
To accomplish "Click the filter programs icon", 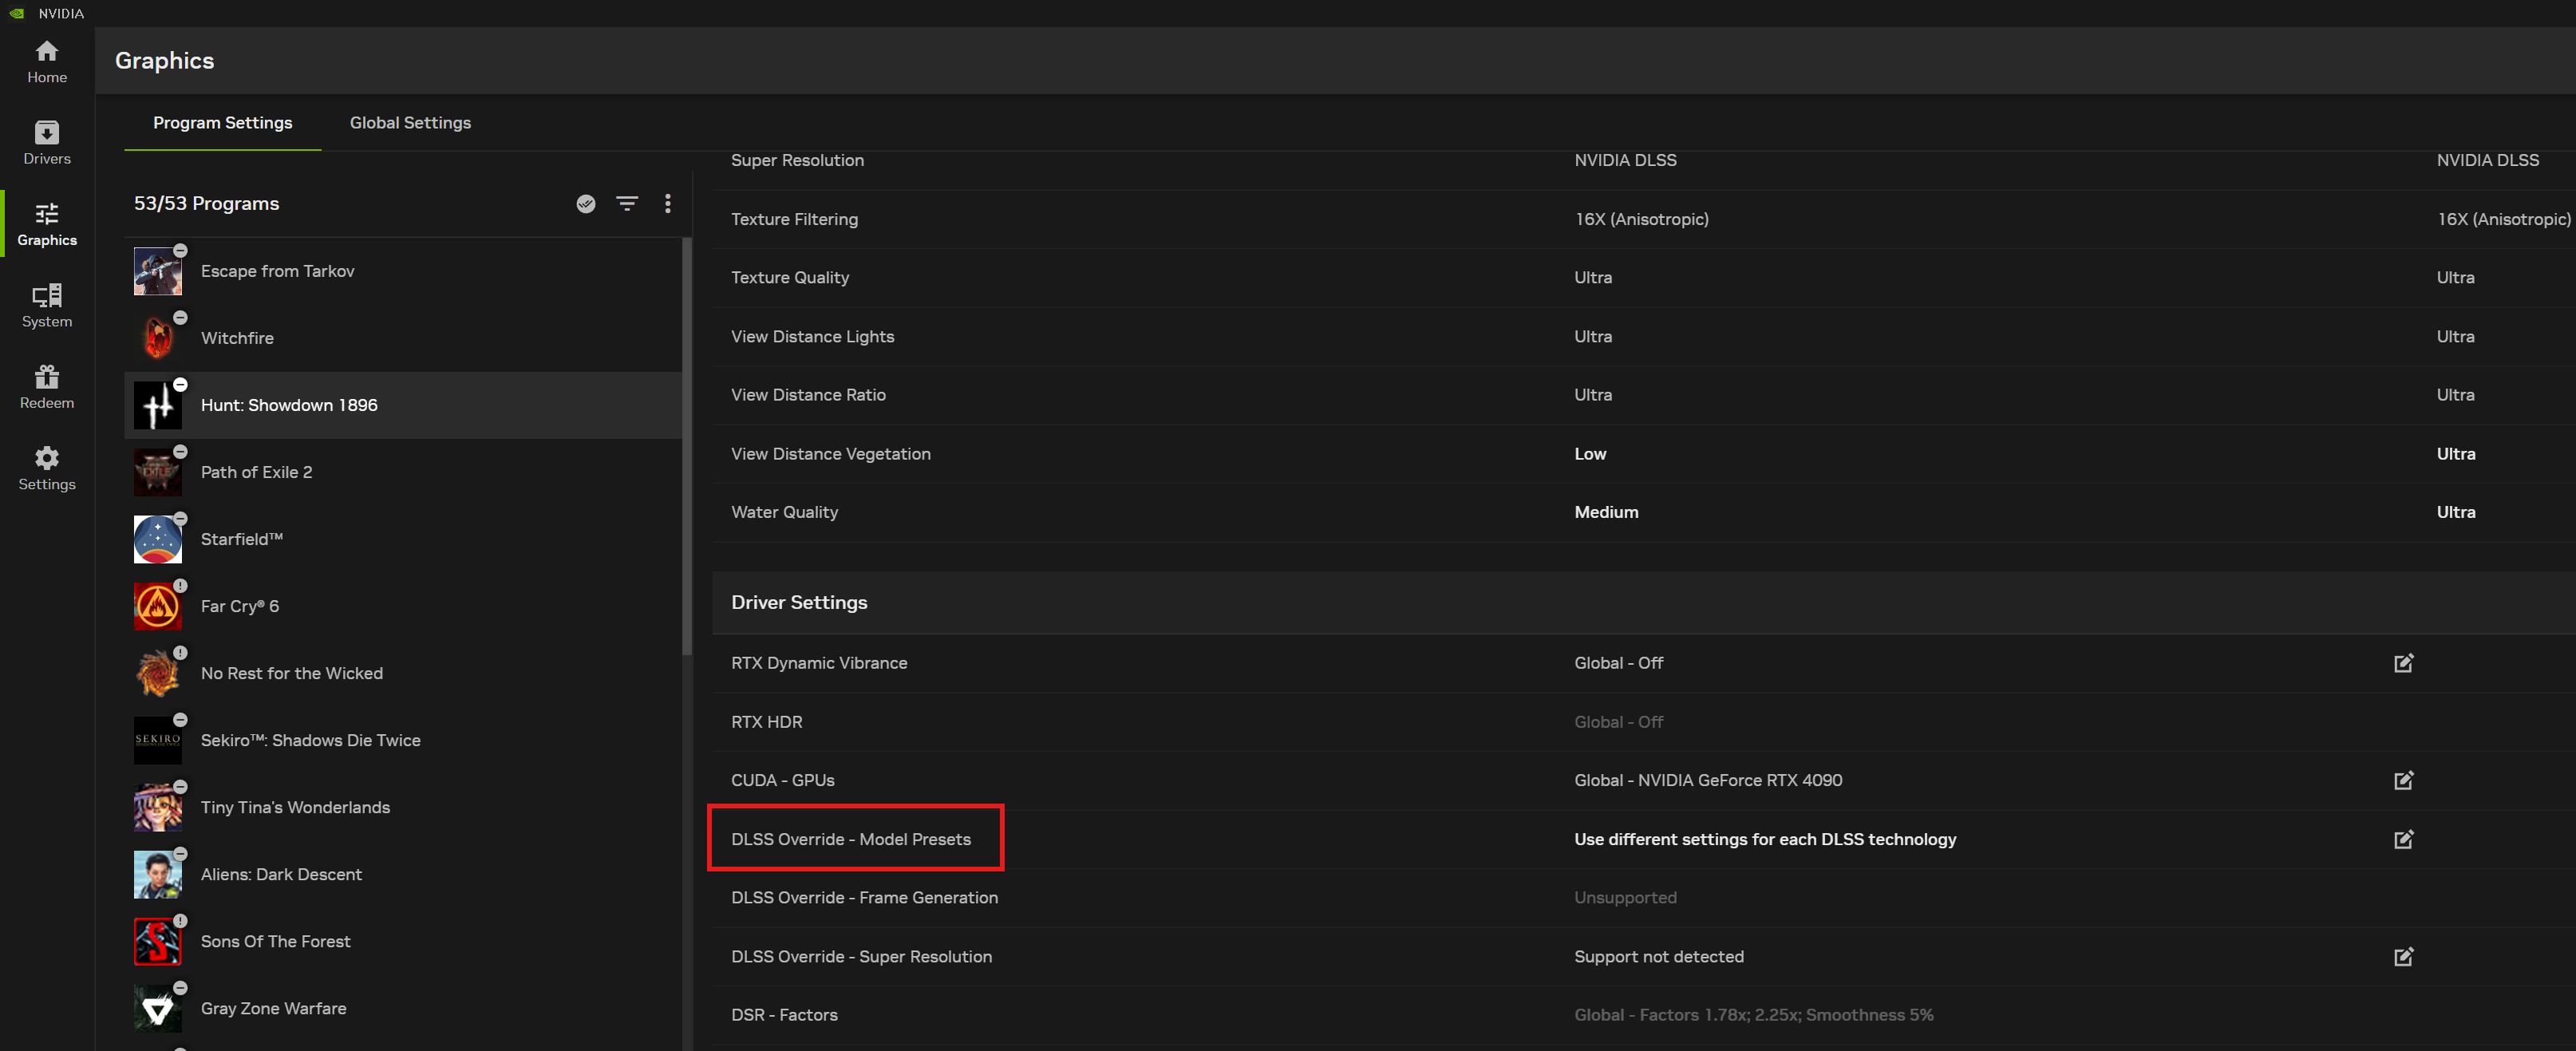I will [x=627, y=204].
